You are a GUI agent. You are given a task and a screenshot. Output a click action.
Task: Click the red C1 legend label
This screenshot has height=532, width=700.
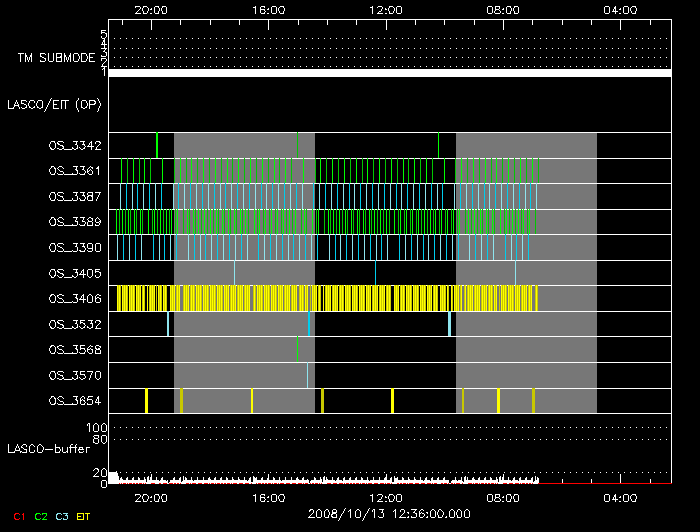[x=18, y=515]
